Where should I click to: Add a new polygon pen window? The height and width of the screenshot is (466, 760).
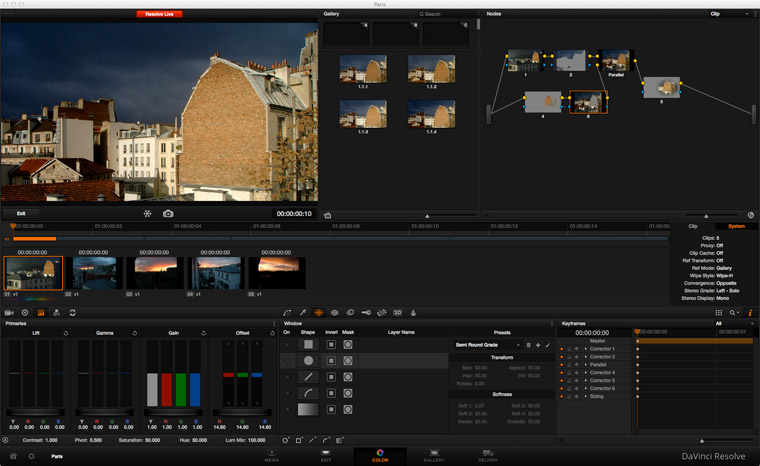tap(313, 440)
